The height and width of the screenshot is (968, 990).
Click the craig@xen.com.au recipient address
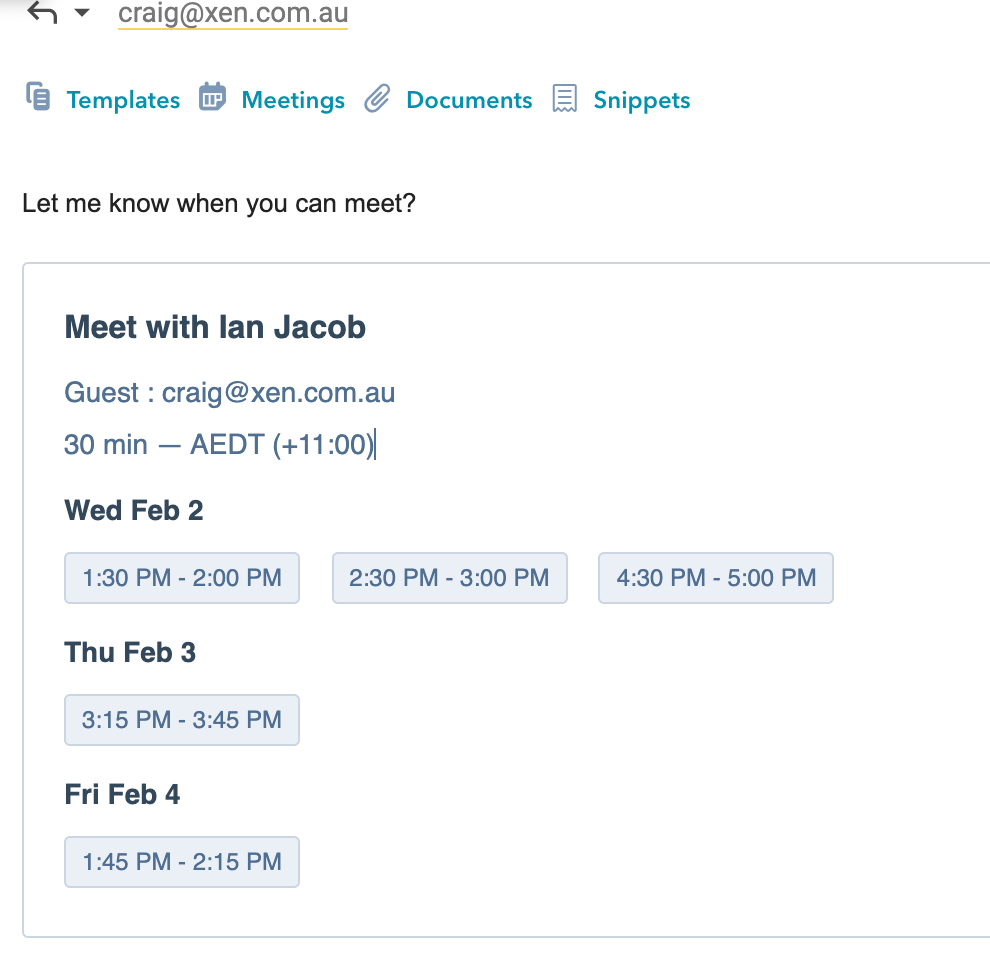point(233,14)
